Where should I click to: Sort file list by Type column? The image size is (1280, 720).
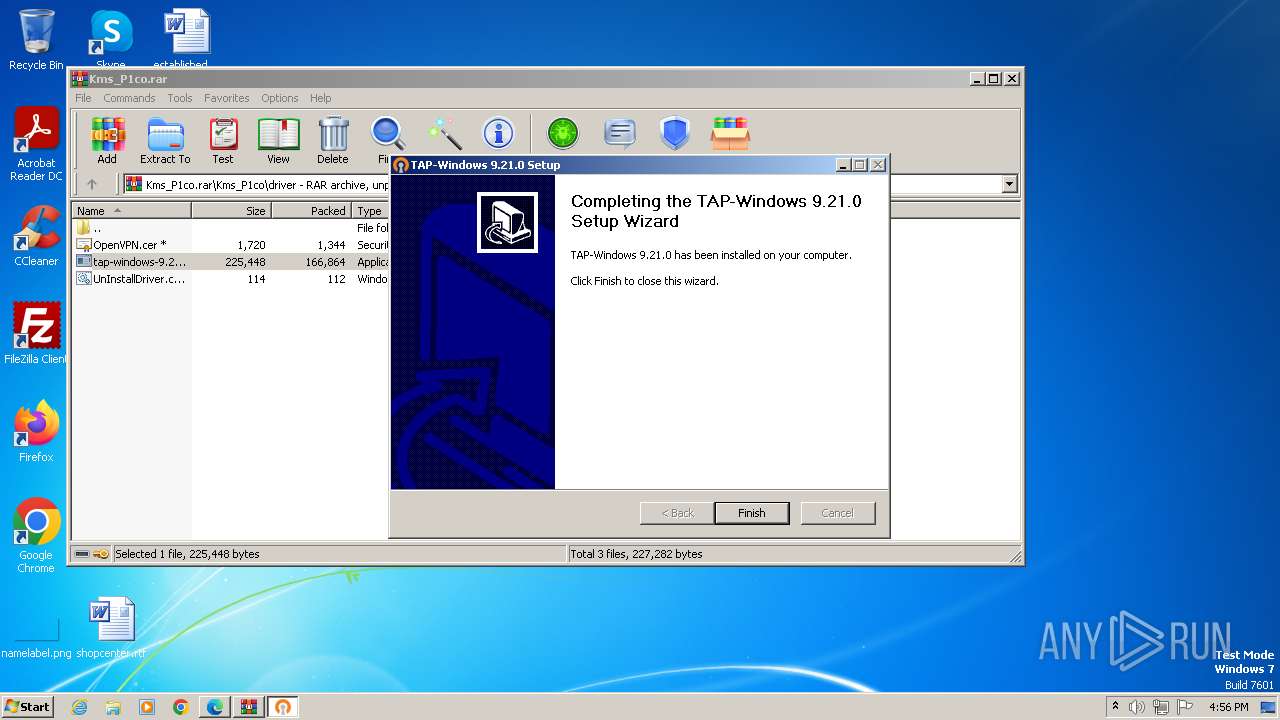[x=371, y=211]
